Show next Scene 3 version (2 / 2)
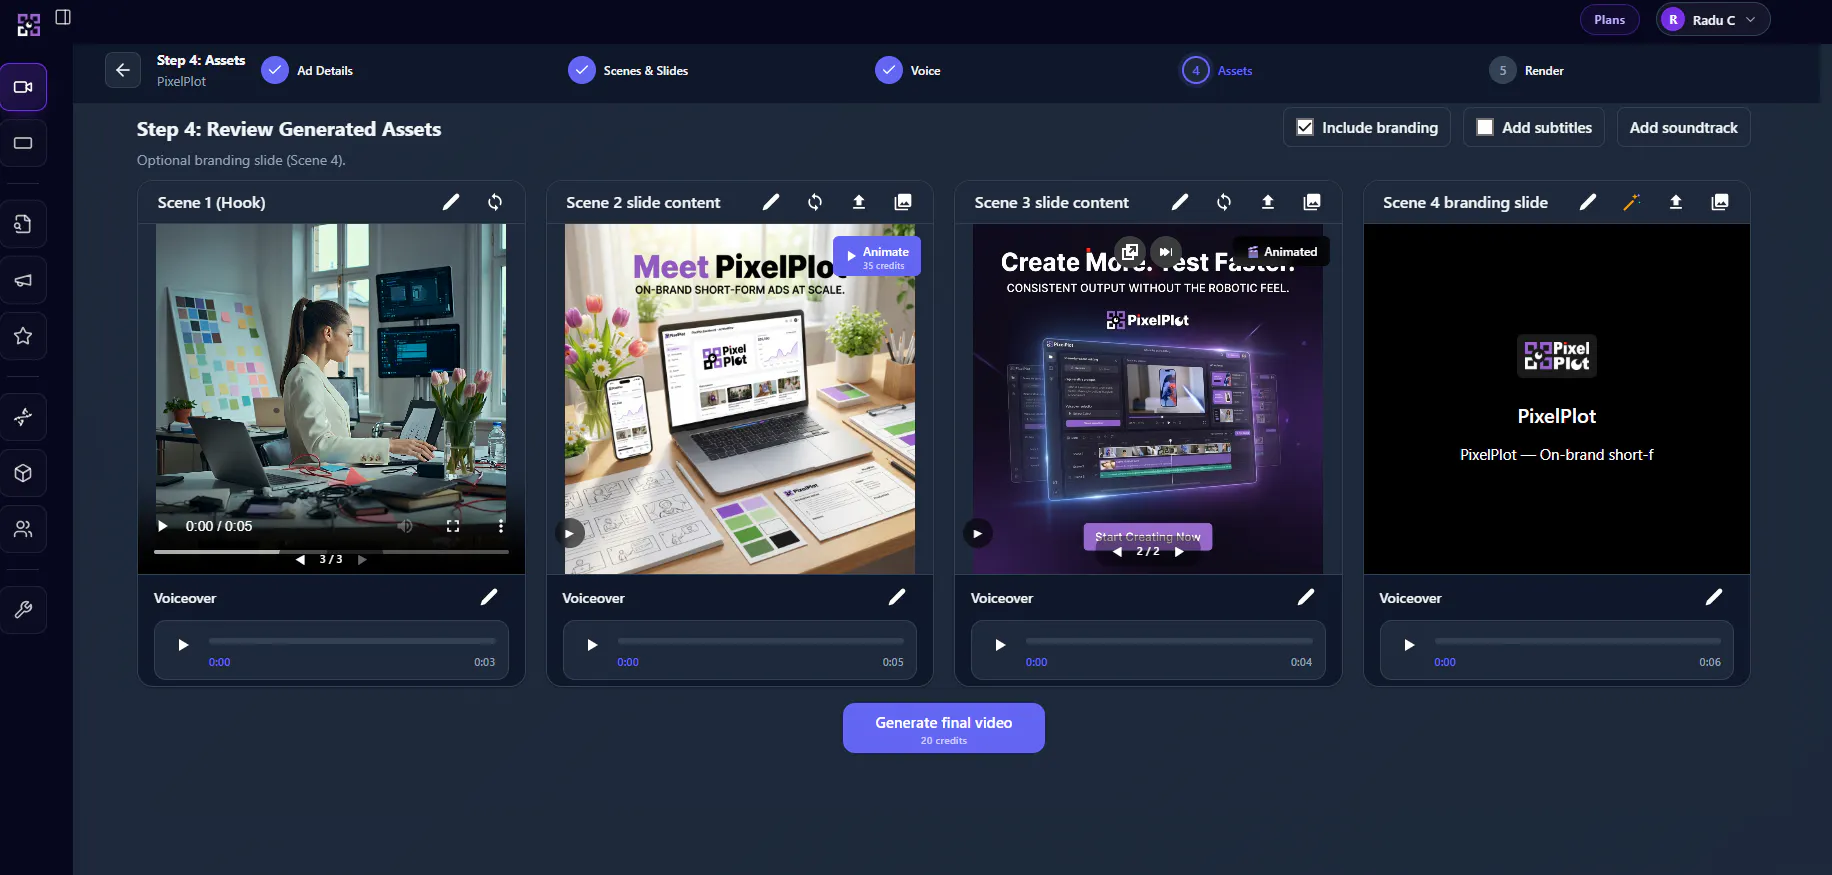1832x875 pixels. coord(1180,551)
